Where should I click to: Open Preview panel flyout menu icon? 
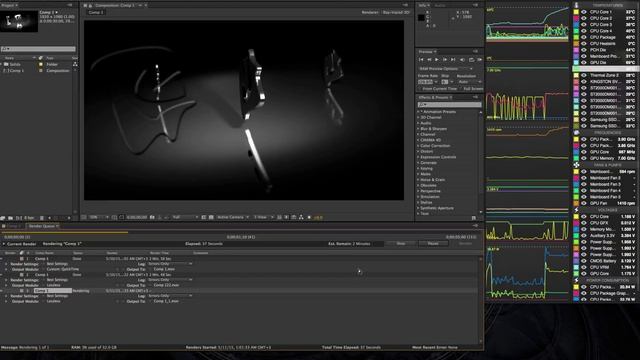coord(476,51)
